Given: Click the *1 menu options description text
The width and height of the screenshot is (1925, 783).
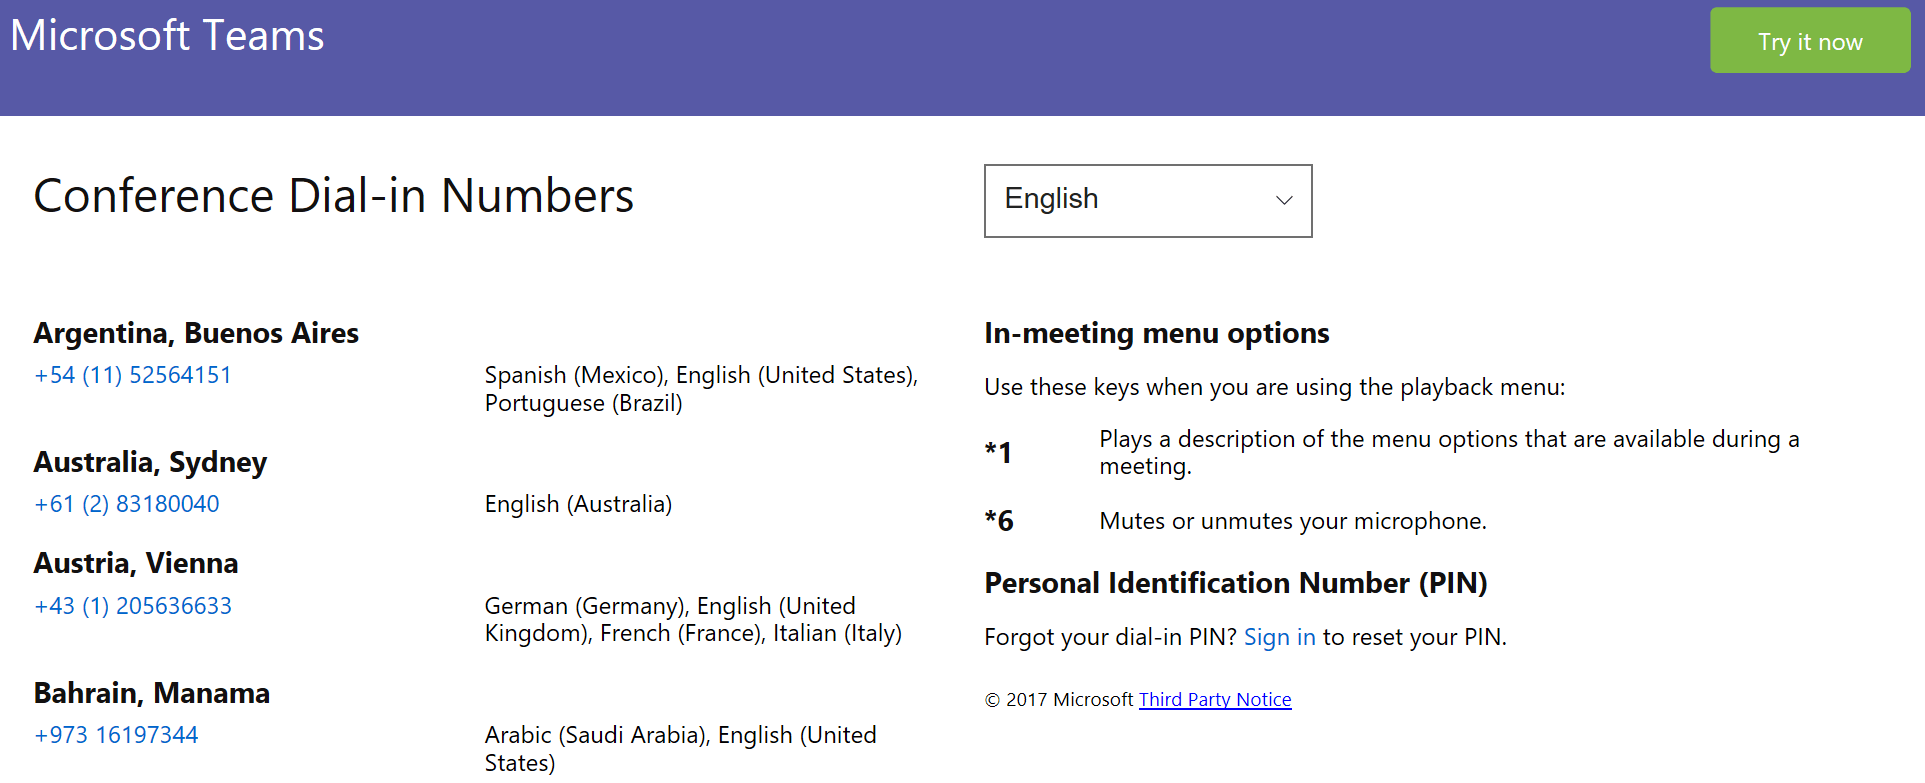Looking at the screenshot, I should pyautogui.click(x=1449, y=452).
